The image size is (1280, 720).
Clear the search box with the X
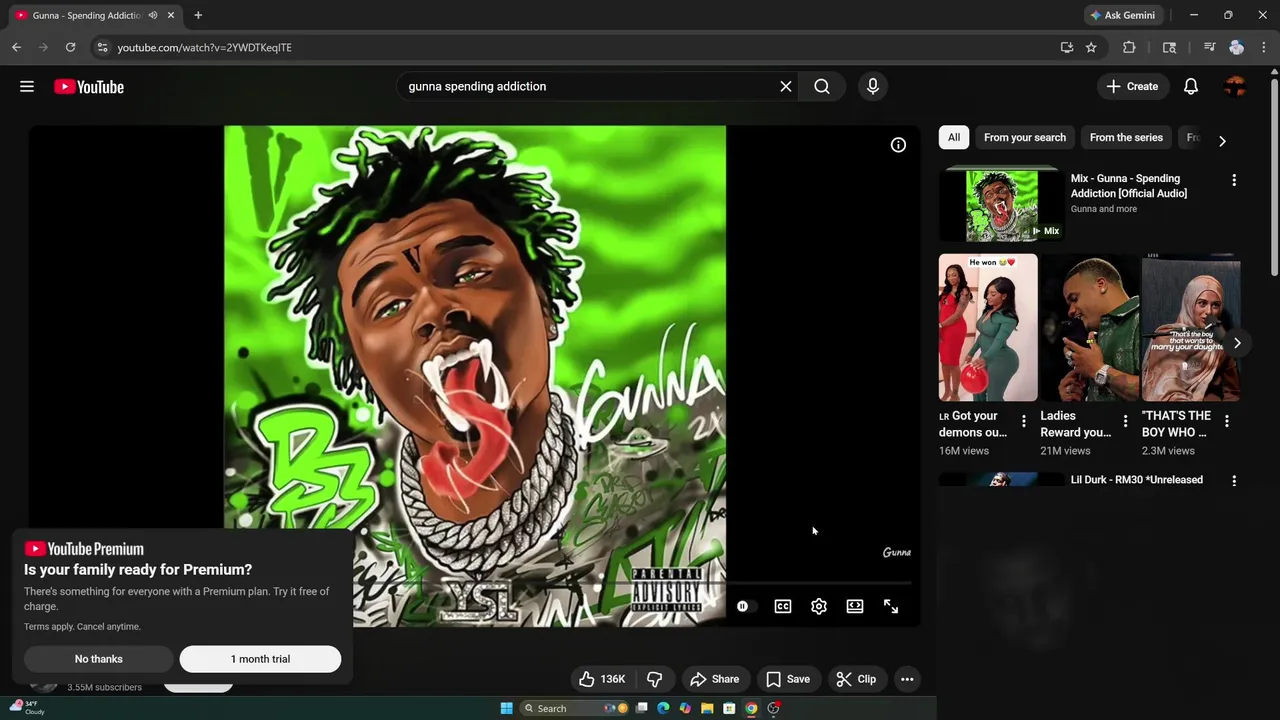(x=786, y=87)
